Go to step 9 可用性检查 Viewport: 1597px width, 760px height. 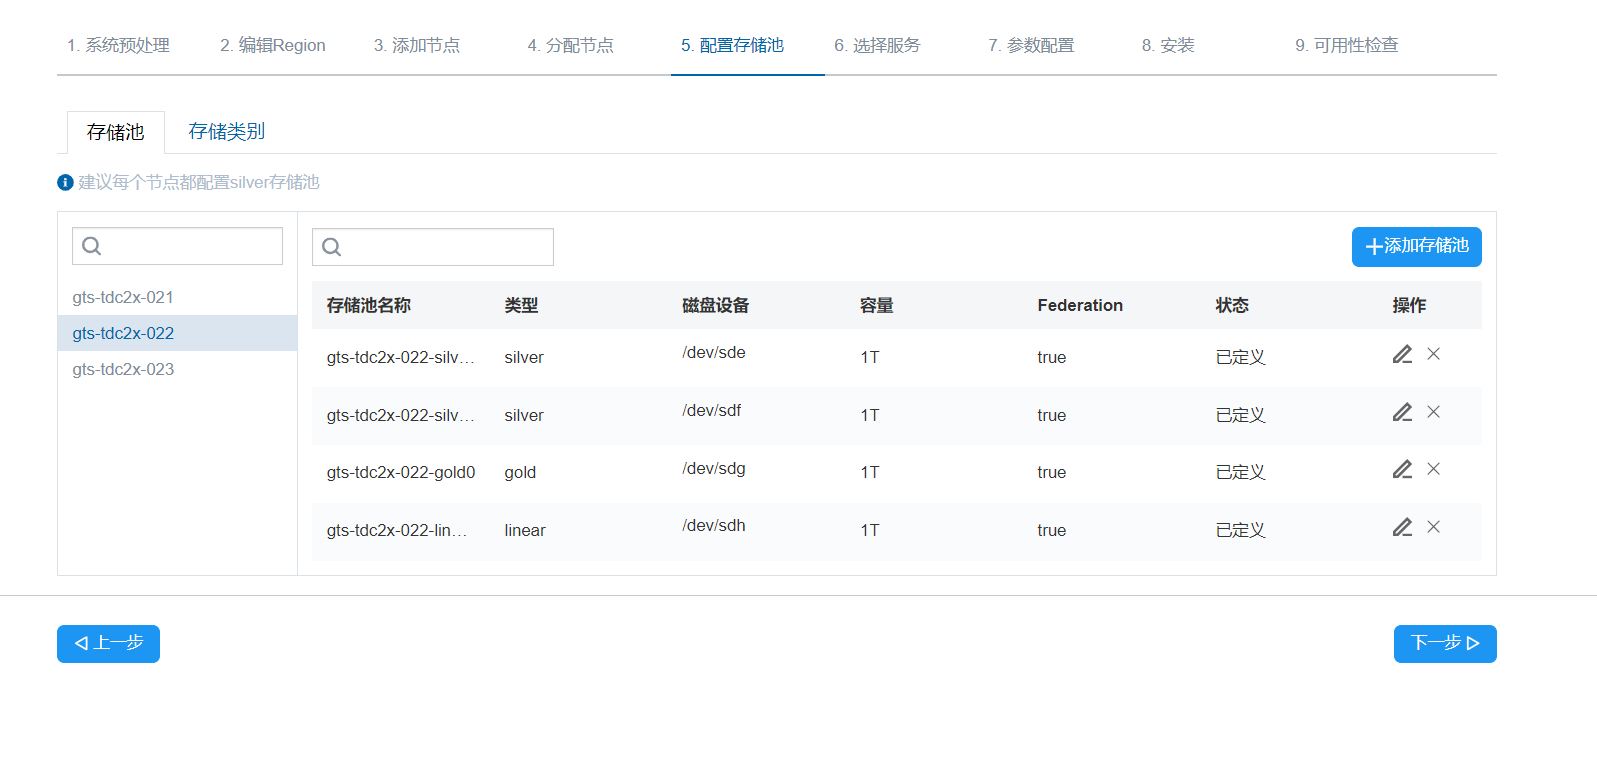(1347, 45)
